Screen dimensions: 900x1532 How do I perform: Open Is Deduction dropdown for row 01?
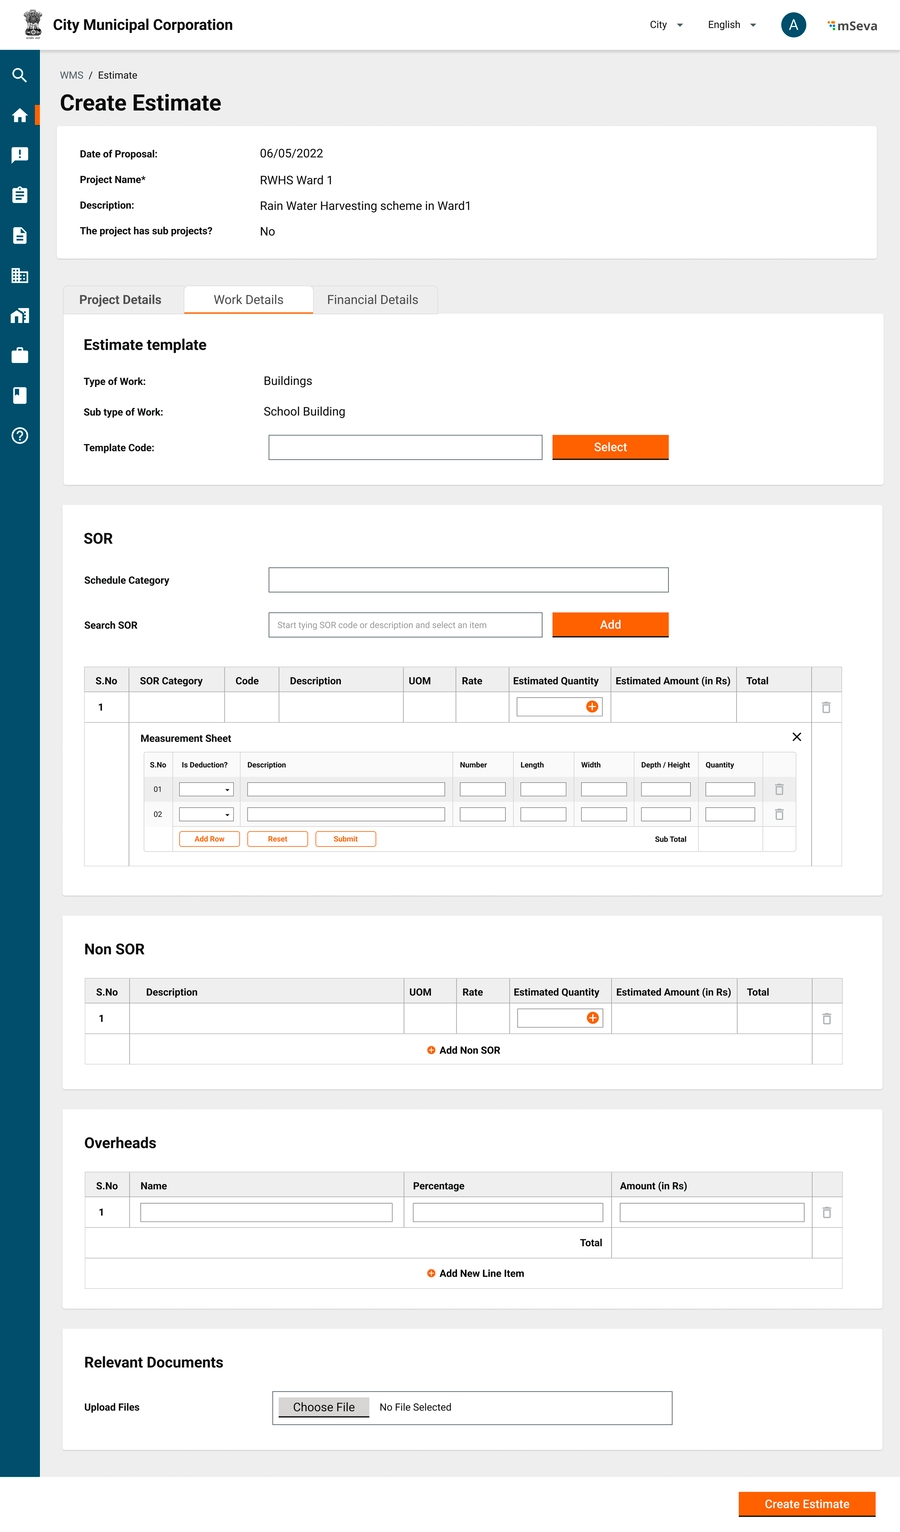pos(206,790)
